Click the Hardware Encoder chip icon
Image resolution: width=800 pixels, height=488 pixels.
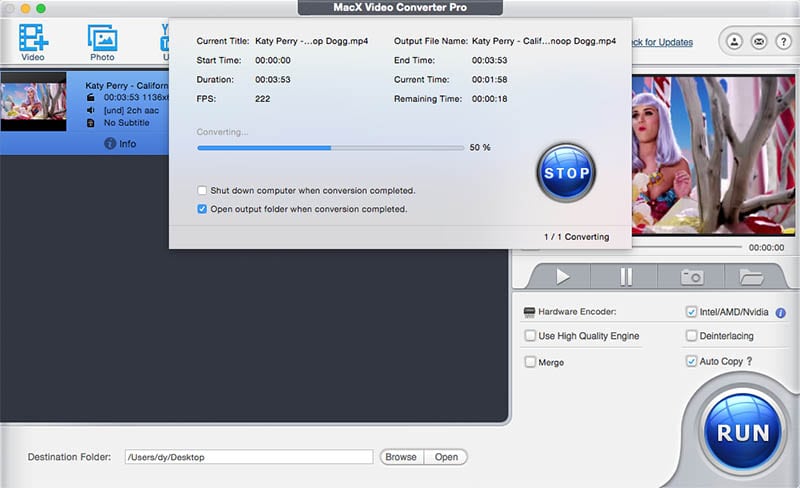click(529, 312)
